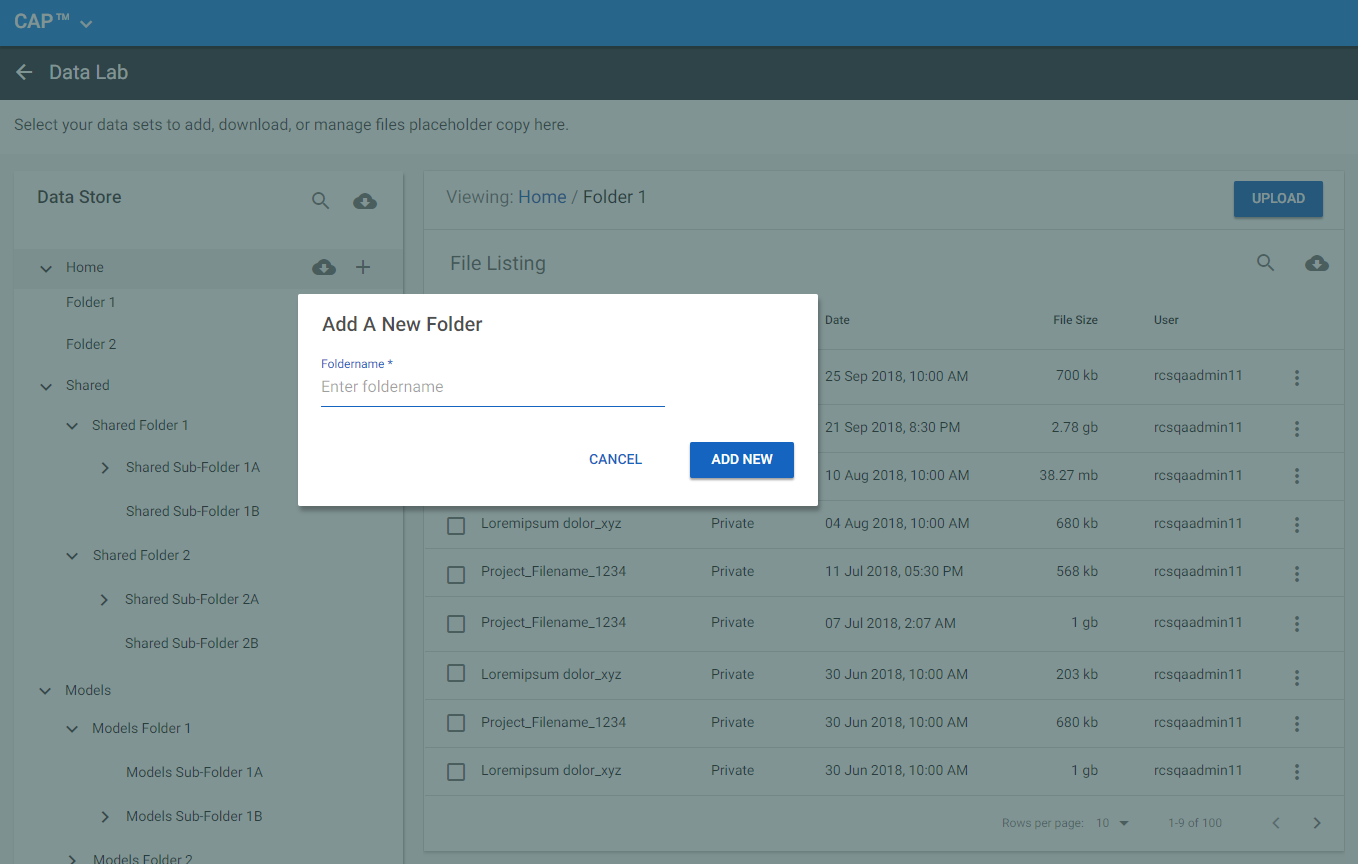This screenshot has height=864, width=1358.
Task: Download files using the File Listing cloud icon
Action: 1317,263
